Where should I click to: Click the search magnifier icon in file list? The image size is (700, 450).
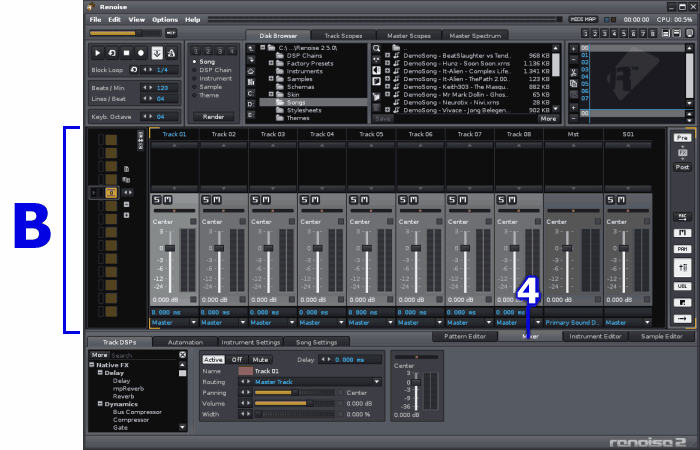coord(376,48)
